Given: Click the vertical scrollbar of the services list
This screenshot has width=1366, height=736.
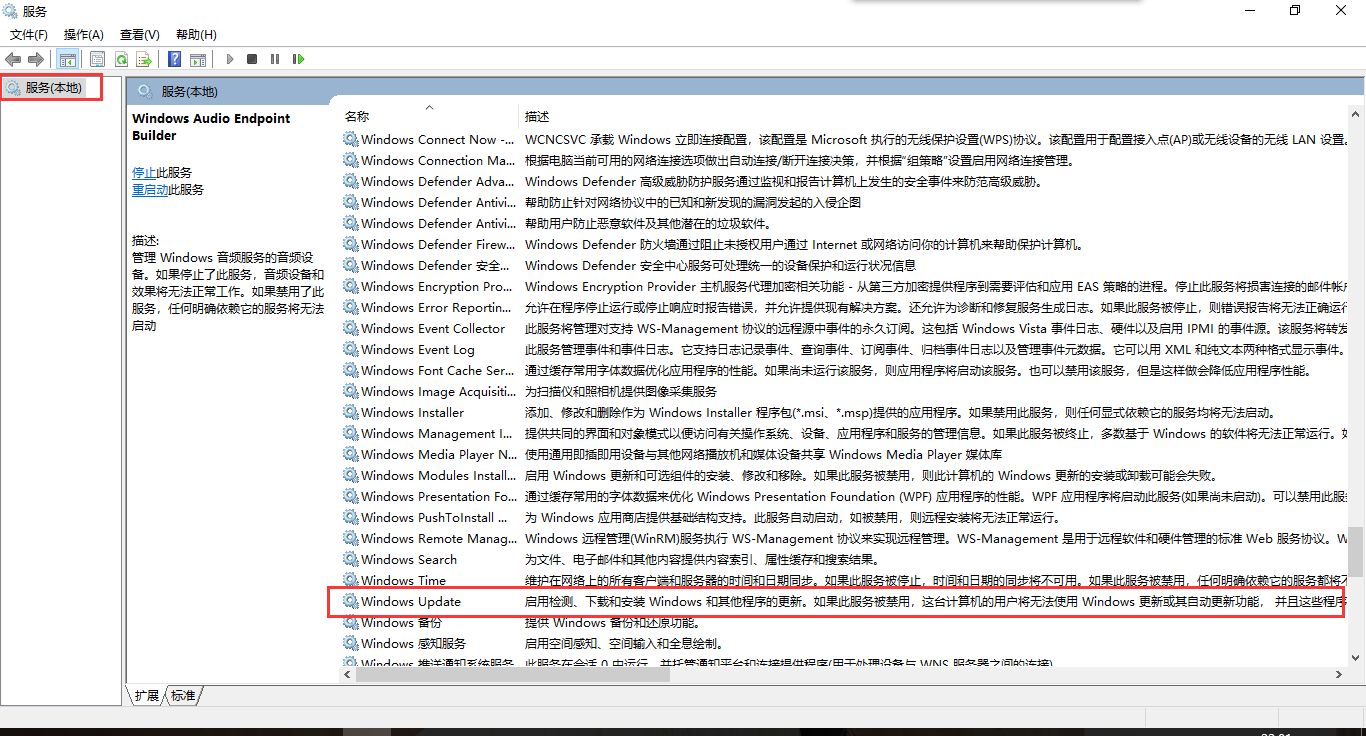Looking at the screenshot, I should 1357,550.
